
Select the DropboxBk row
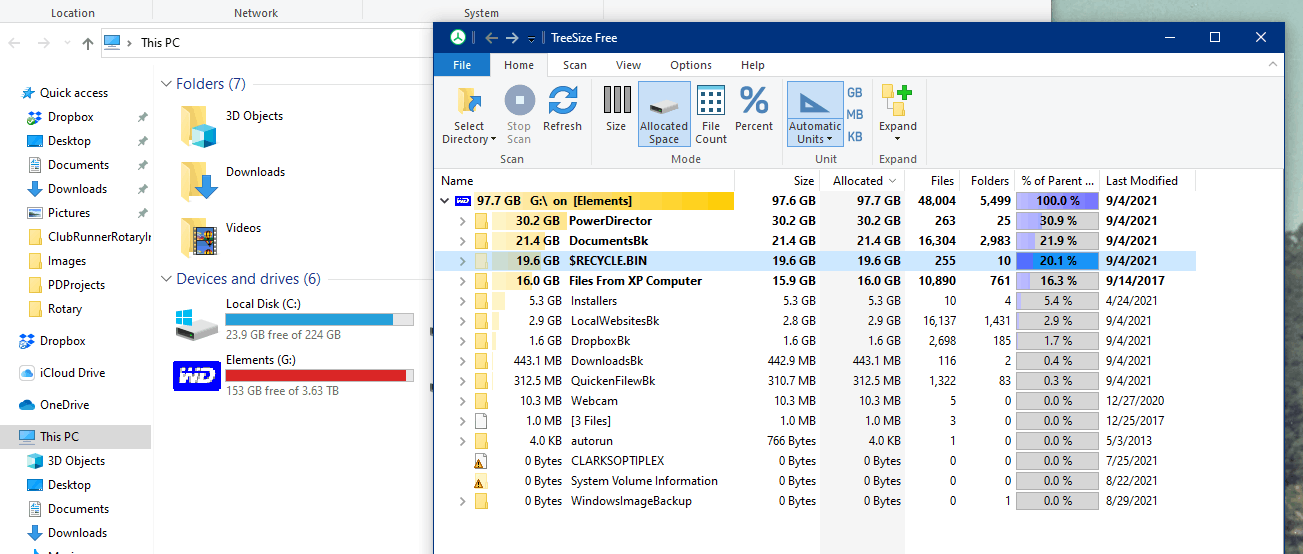pos(816,341)
